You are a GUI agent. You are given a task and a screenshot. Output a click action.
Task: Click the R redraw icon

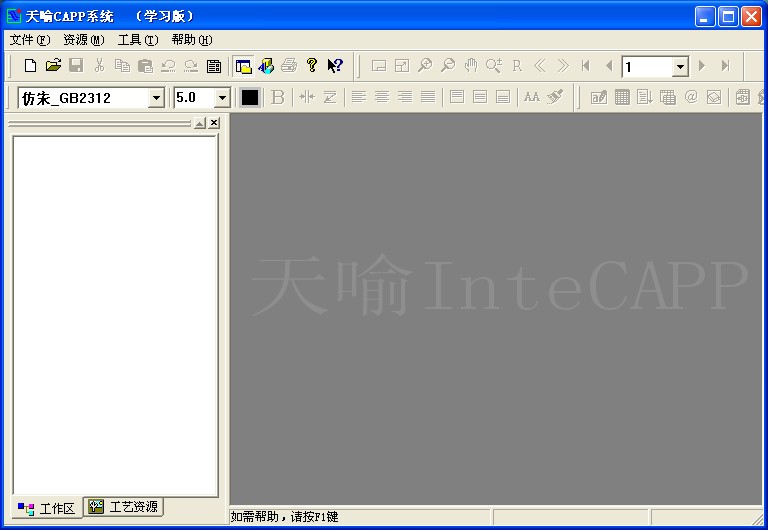click(x=517, y=66)
